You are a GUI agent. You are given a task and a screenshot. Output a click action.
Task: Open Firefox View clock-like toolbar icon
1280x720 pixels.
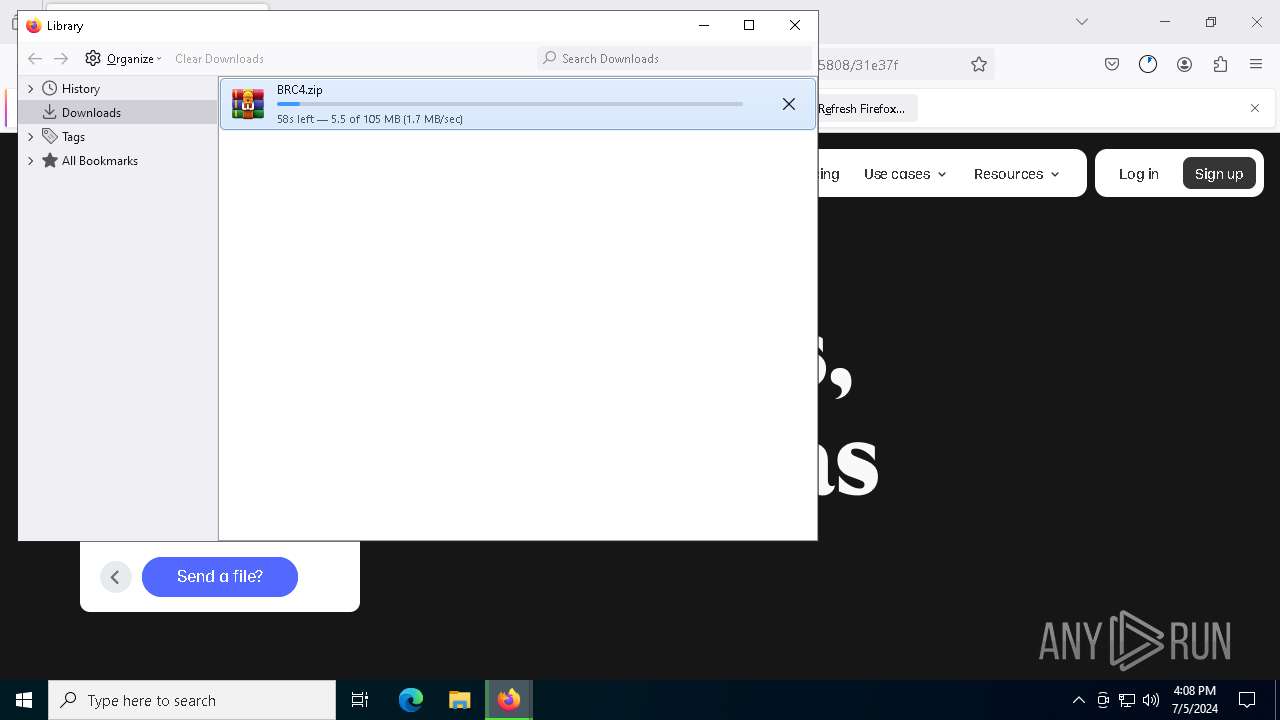pyautogui.click(x=1148, y=64)
